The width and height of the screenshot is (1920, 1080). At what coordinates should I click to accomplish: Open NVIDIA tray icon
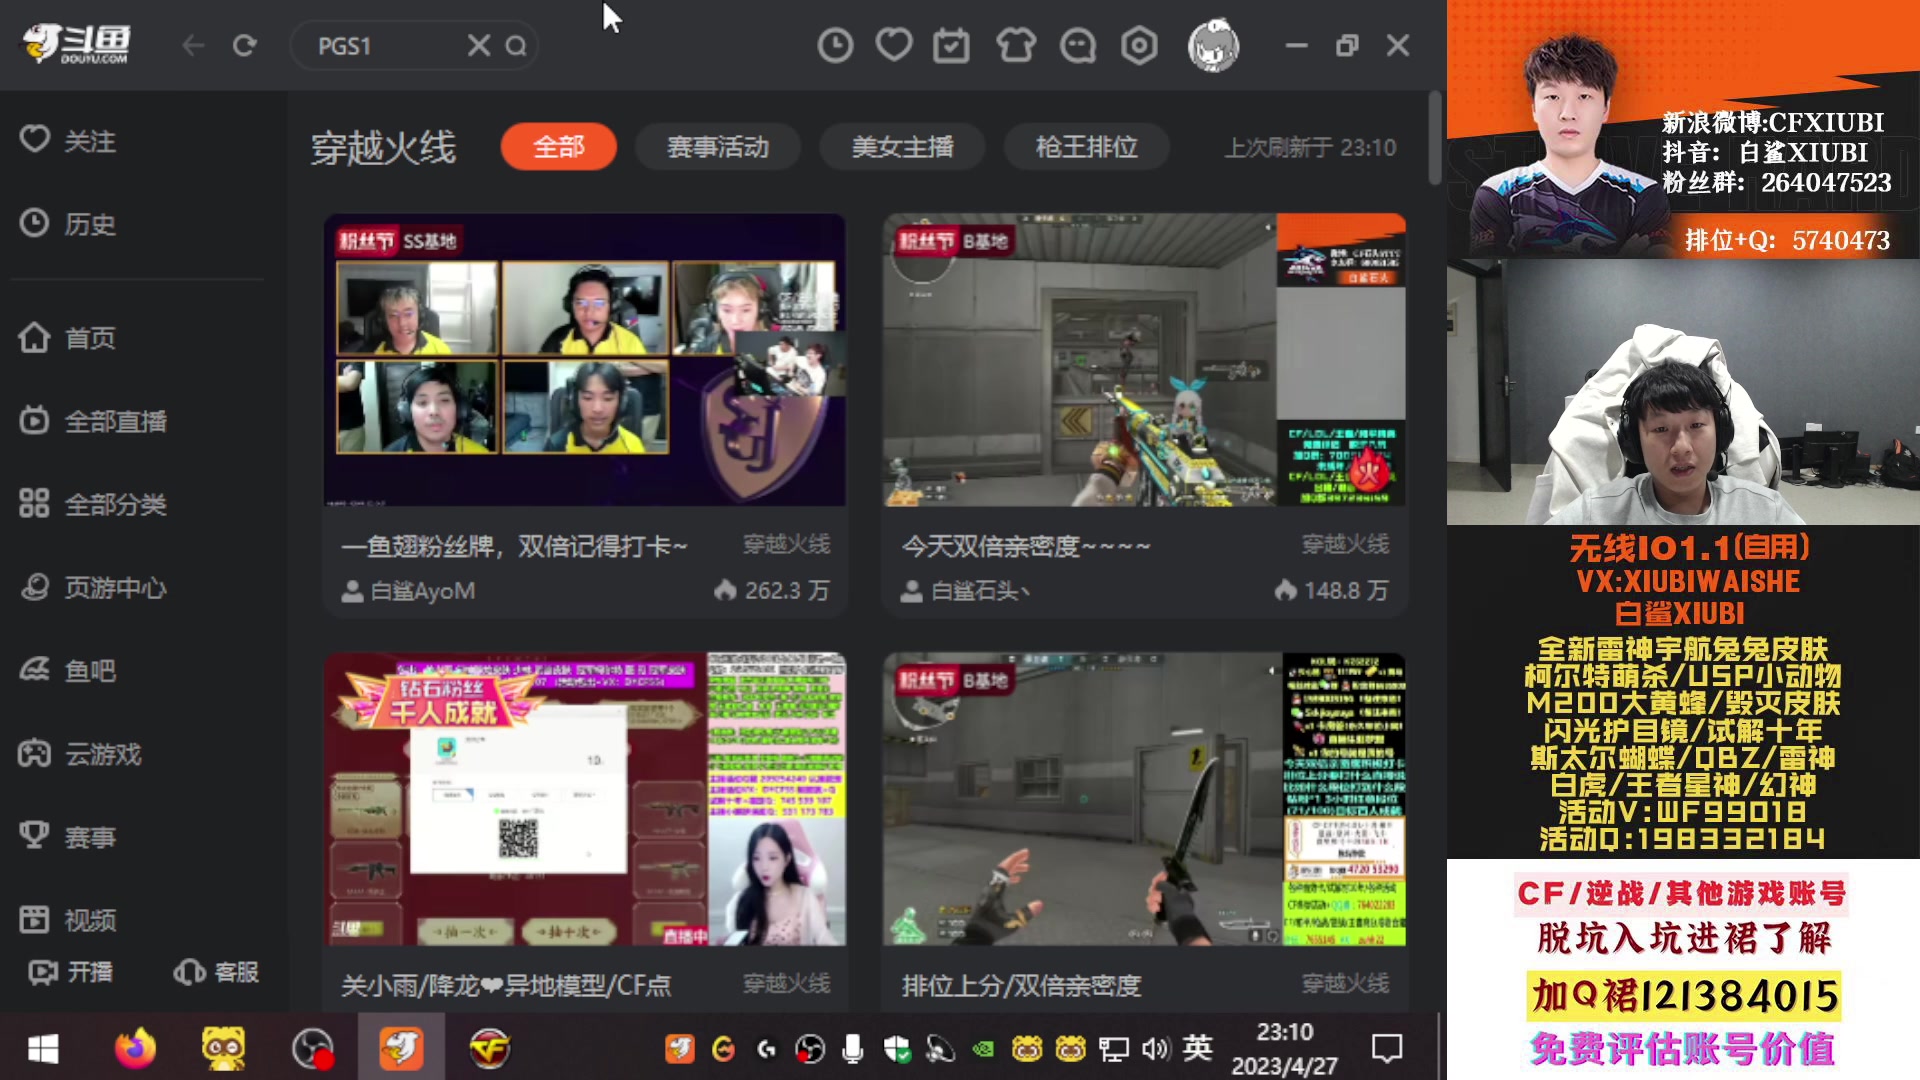tap(983, 1048)
